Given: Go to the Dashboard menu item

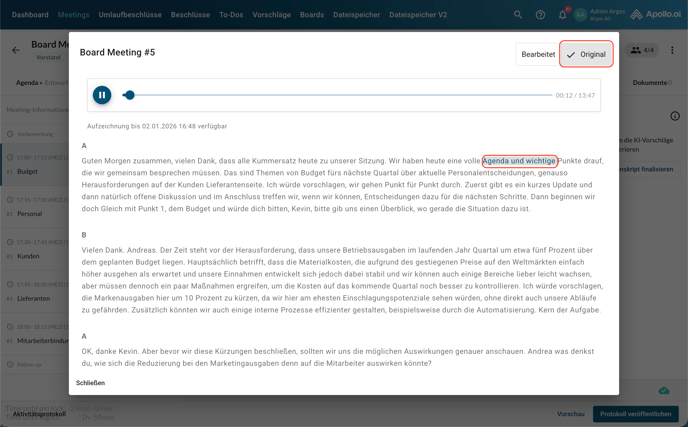Looking at the screenshot, I should (30, 15).
